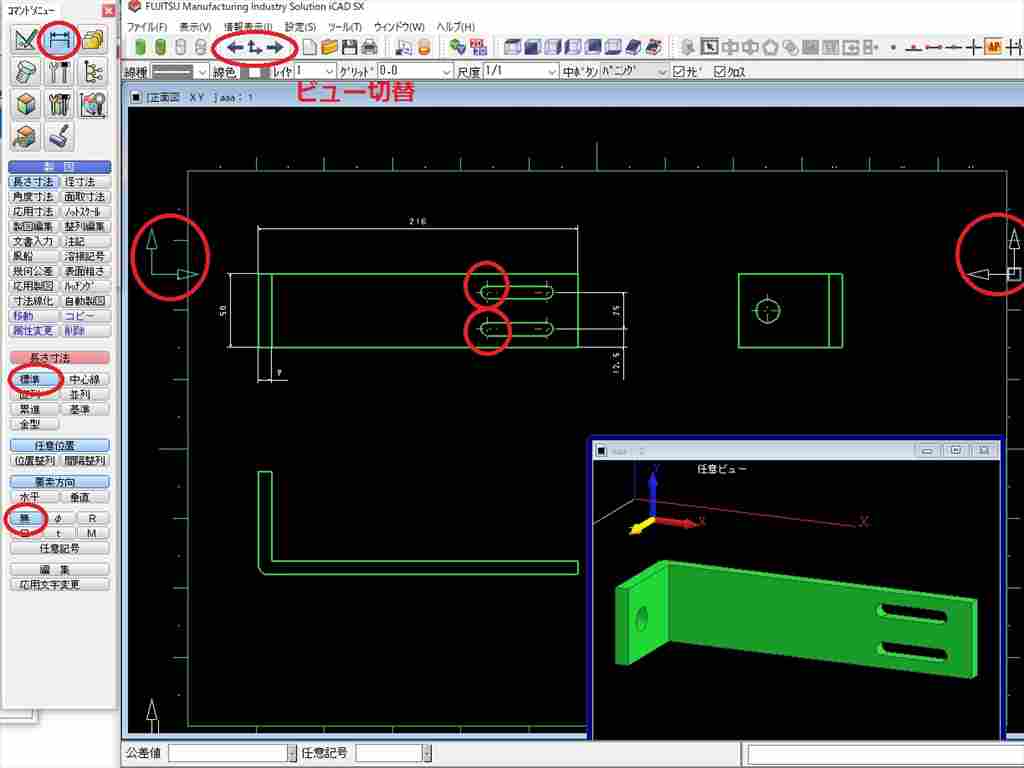Screen dimensions: 1024x768
Task: Switch to previous view with left arrow
Action: (x=234, y=47)
